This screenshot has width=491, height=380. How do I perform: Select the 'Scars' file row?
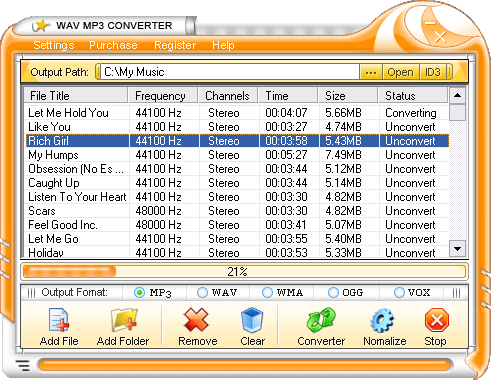(x=237, y=211)
